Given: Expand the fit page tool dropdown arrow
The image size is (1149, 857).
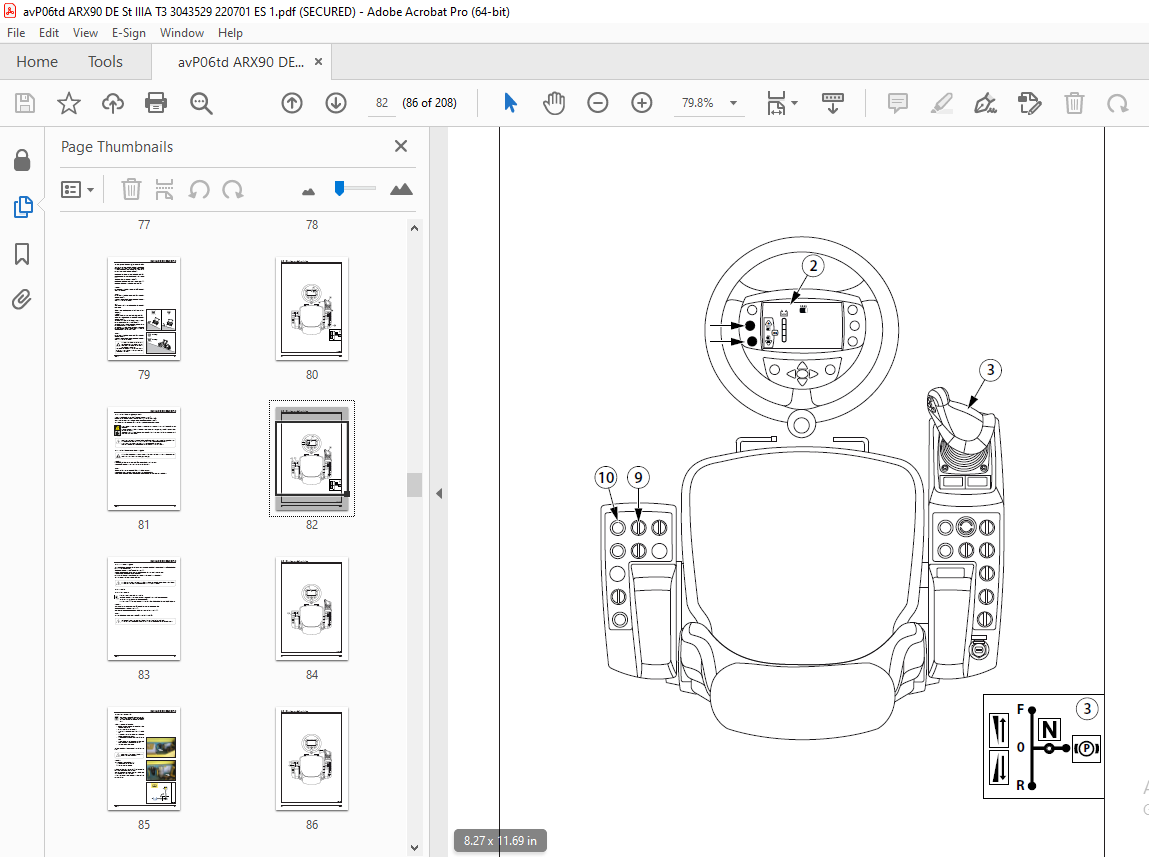Looking at the screenshot, I should pyautogui.click(x=794, y=103).
